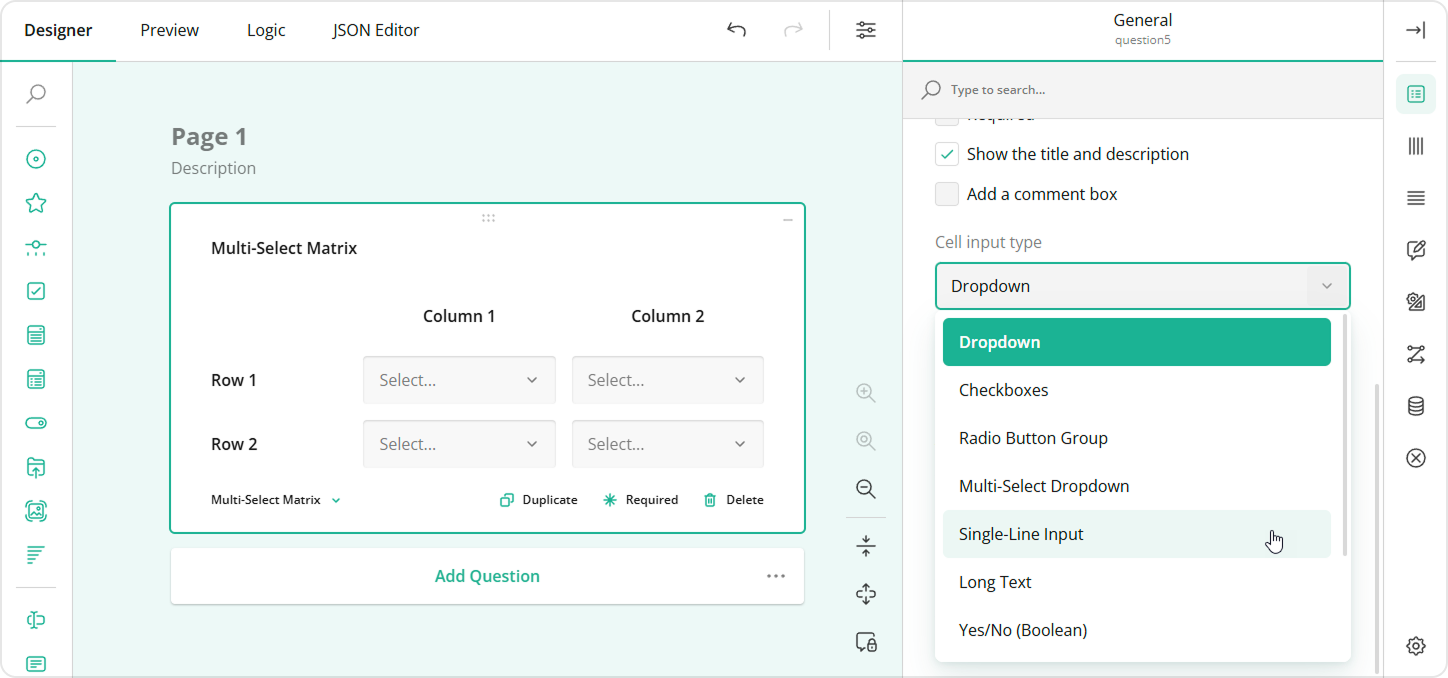The height and width of the screenshot is (678, 1448).
Task: Open the Logic category in the property panel
Action: click(x=1416, y=355)
